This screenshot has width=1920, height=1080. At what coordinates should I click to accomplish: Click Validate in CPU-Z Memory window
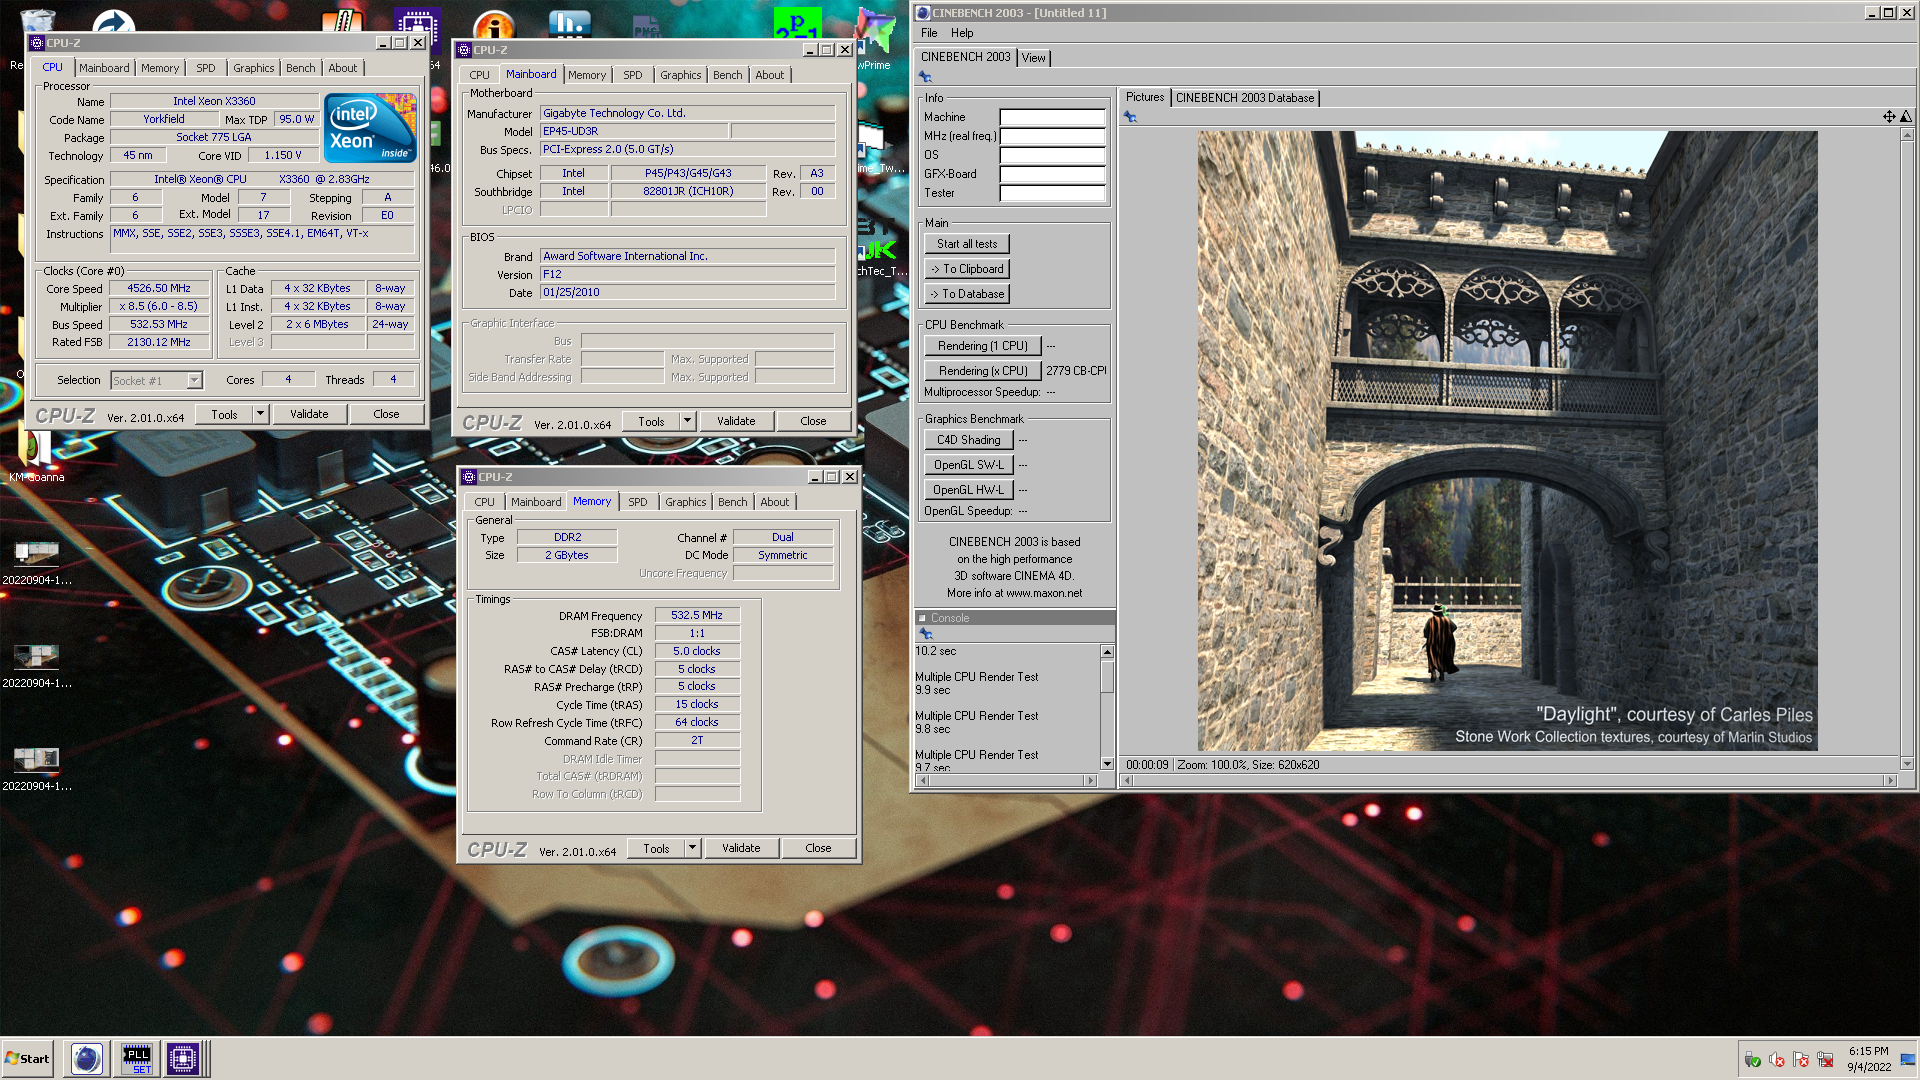point(741,848)
